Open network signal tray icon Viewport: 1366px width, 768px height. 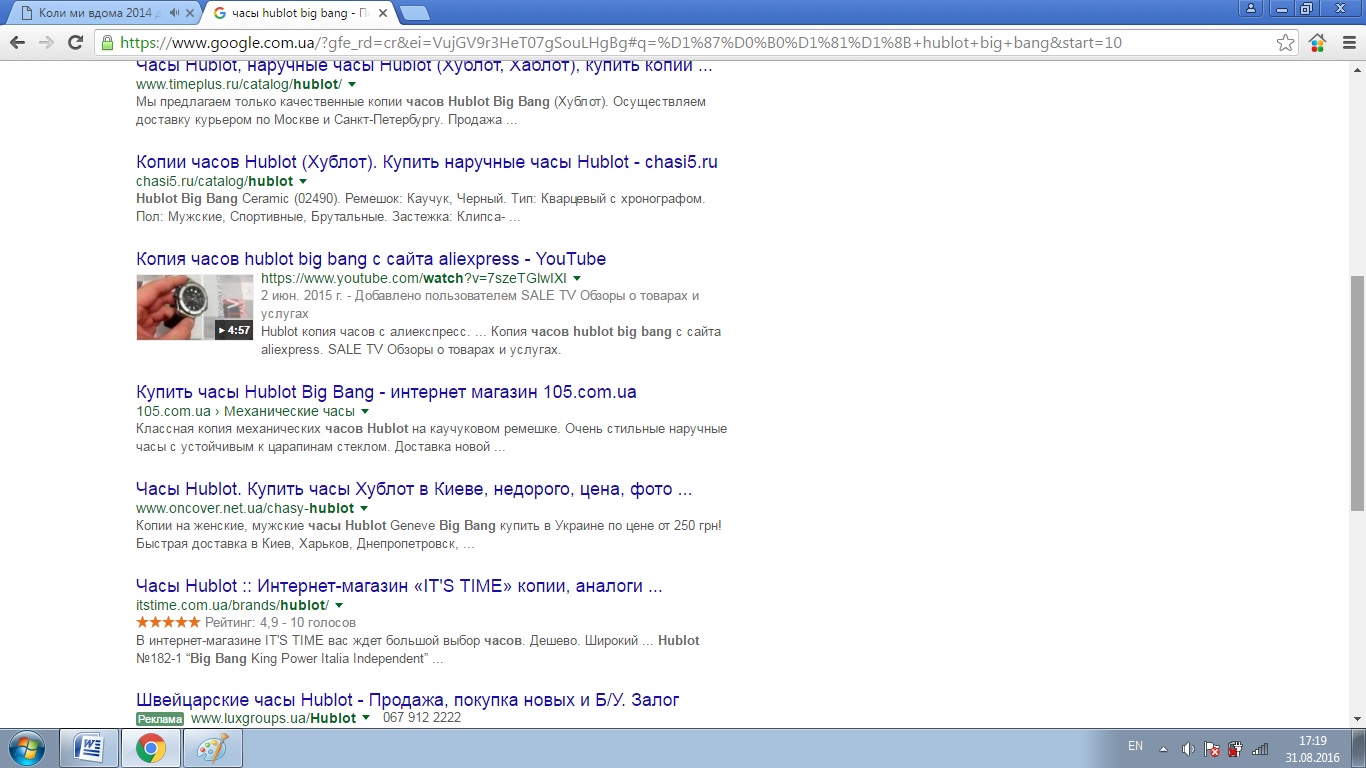(x=1260, y=749)
